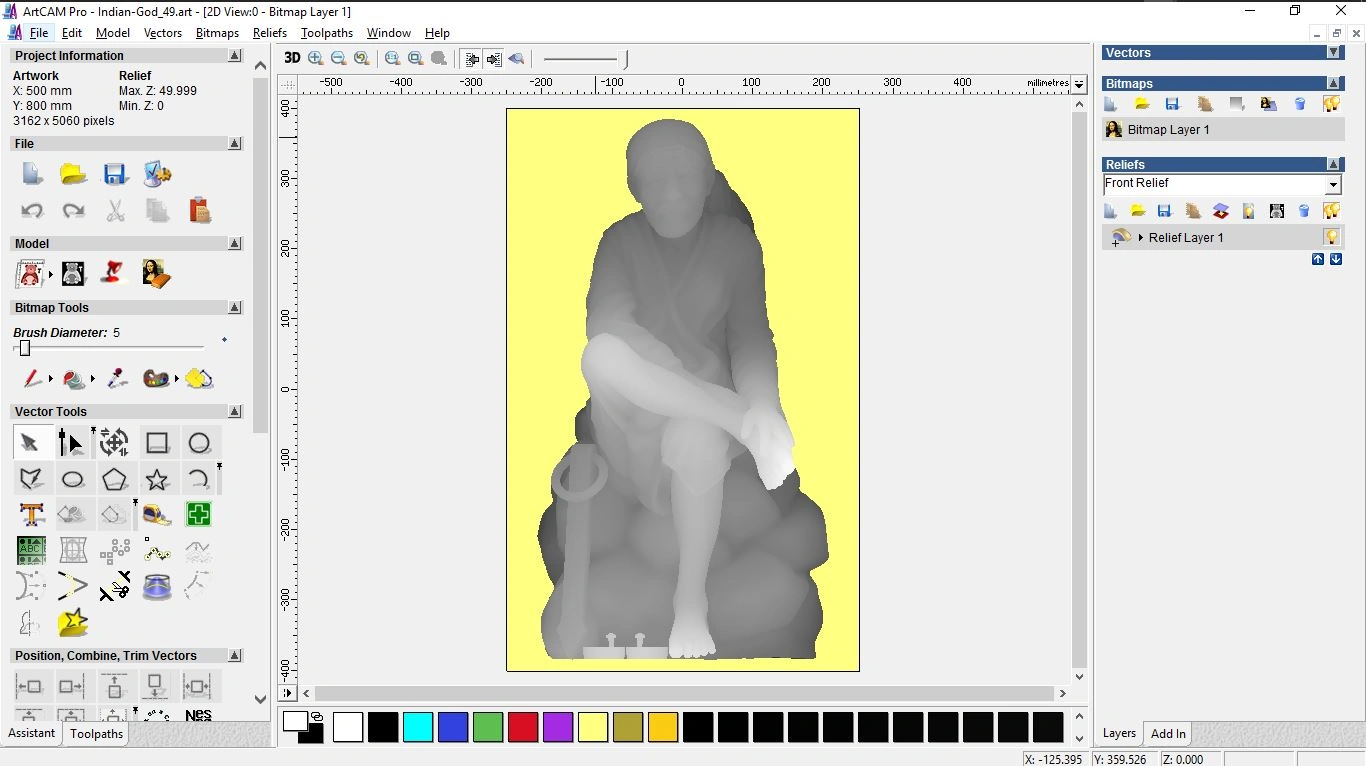
Task: Open the Toolpaths menu
Action: [326, 33]
